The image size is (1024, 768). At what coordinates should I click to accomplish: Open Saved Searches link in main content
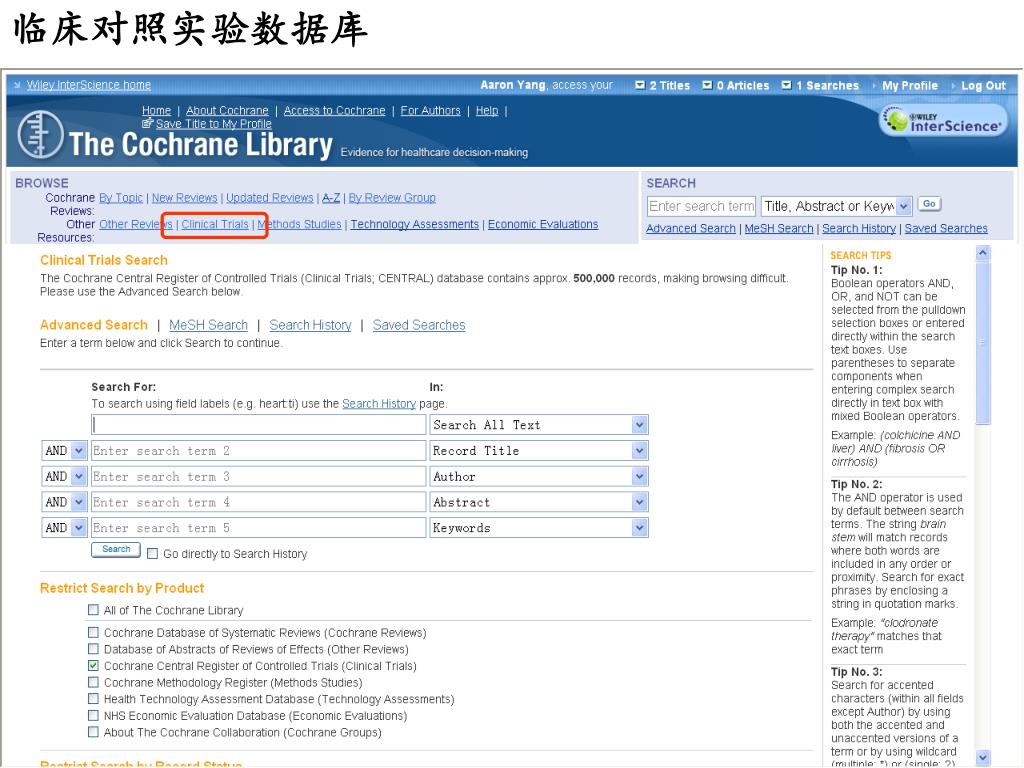click(419, 325)
